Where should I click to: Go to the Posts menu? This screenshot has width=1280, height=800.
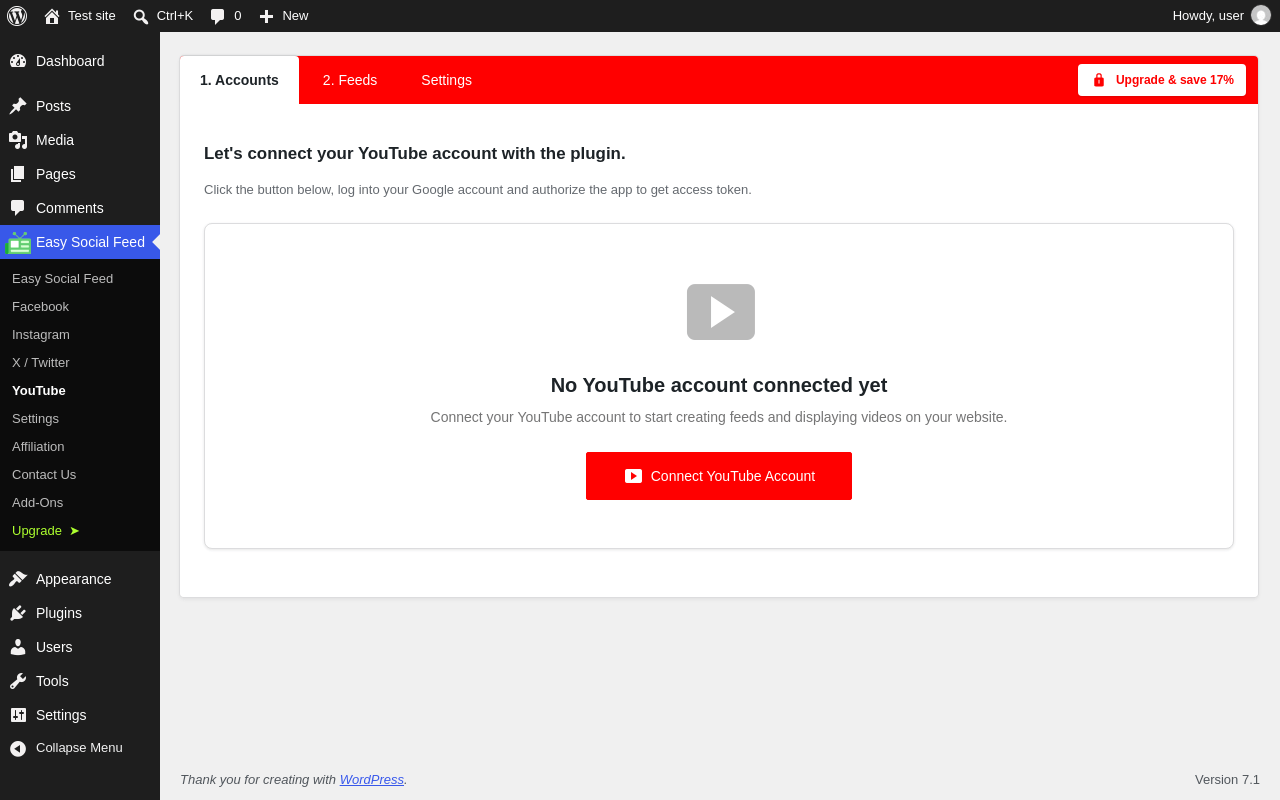click(x=80, y=106)
